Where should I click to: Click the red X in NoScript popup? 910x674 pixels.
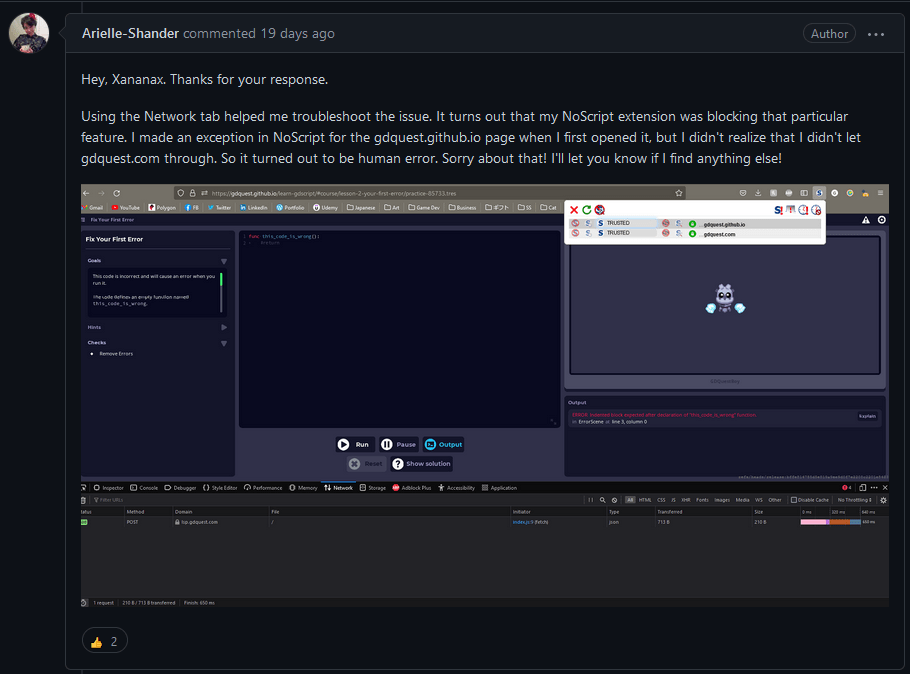[574, 210]
